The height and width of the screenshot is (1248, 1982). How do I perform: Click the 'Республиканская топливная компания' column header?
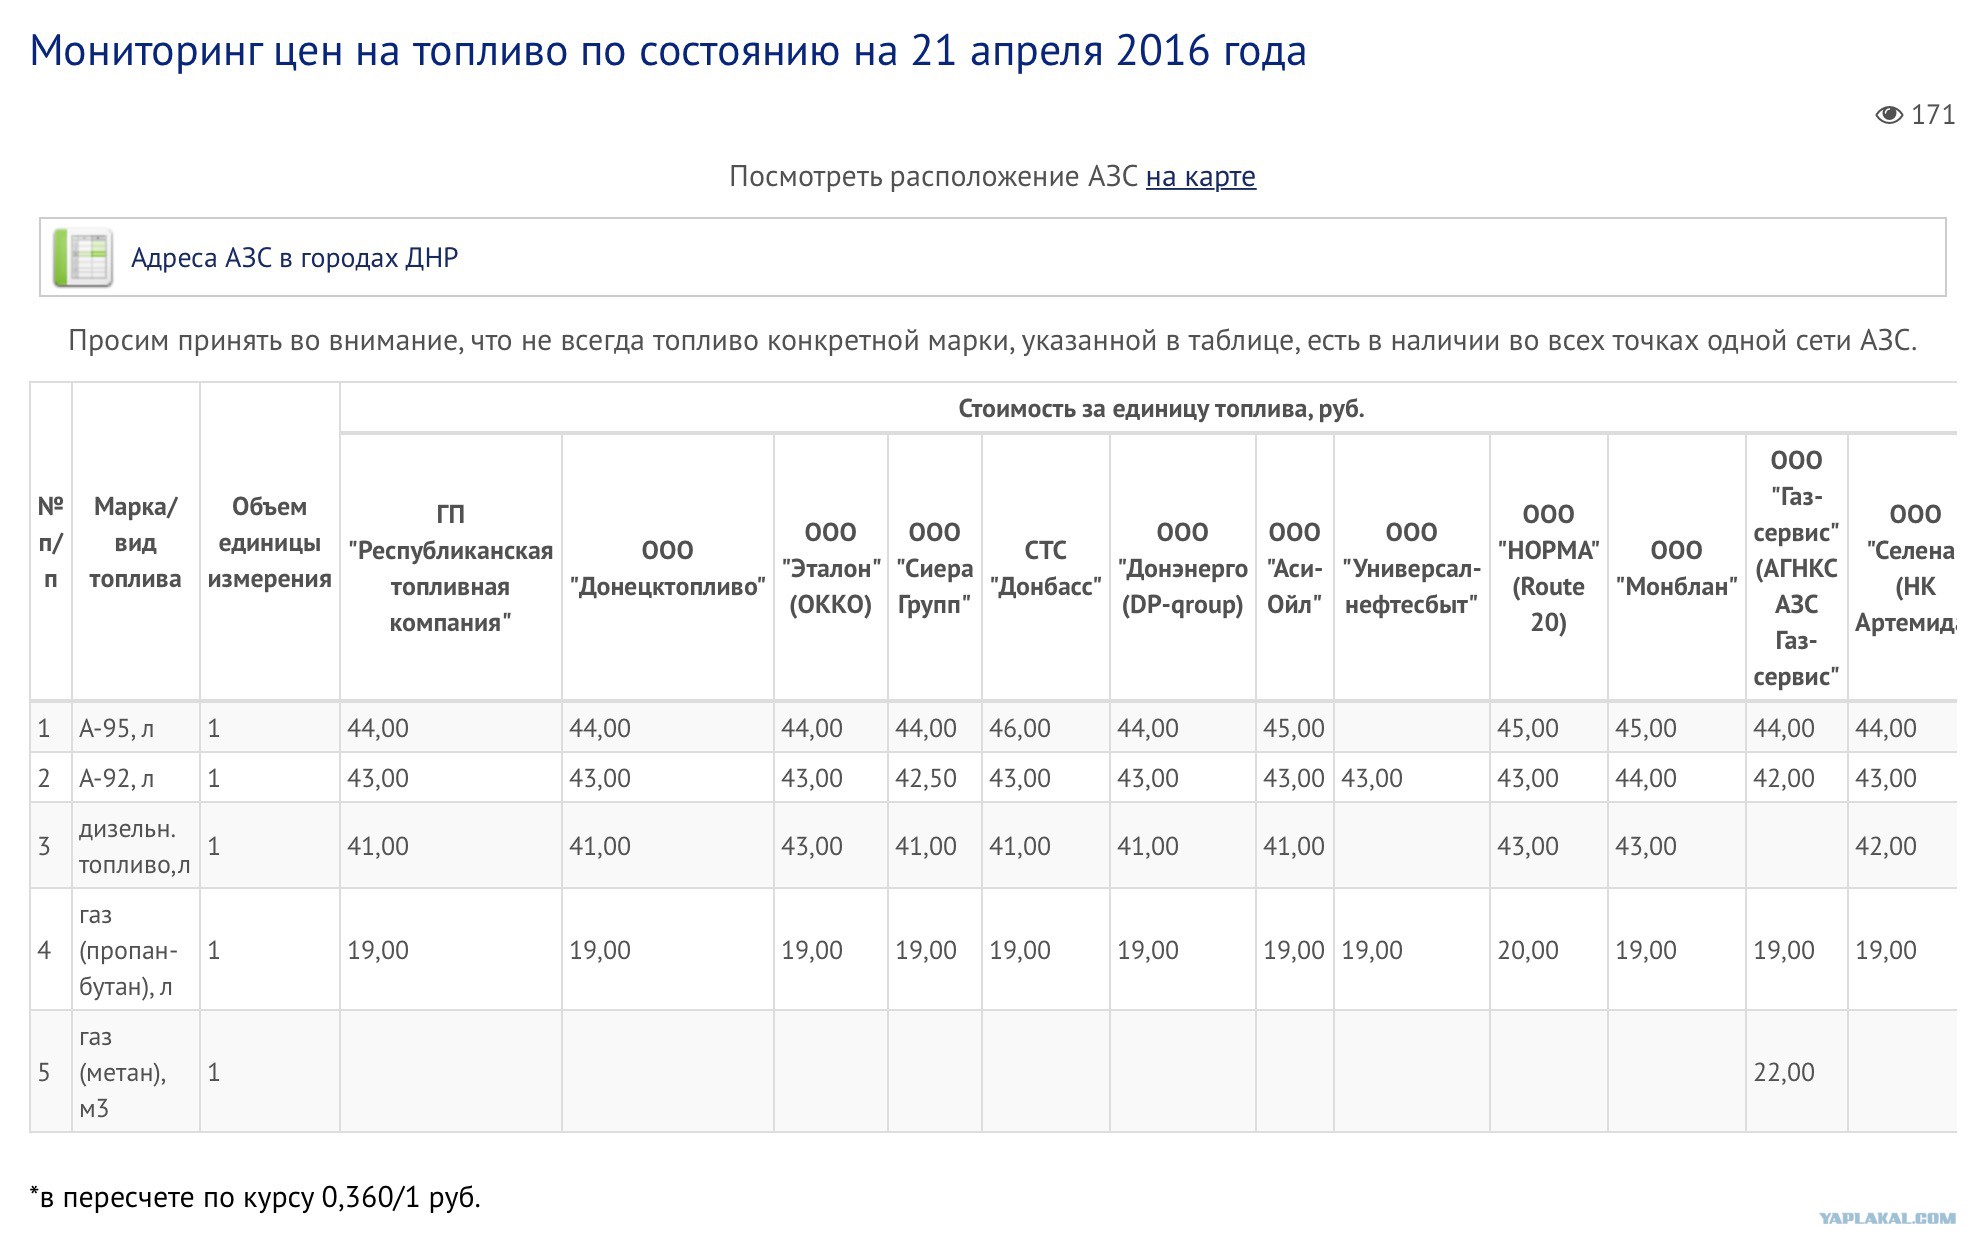451,568
